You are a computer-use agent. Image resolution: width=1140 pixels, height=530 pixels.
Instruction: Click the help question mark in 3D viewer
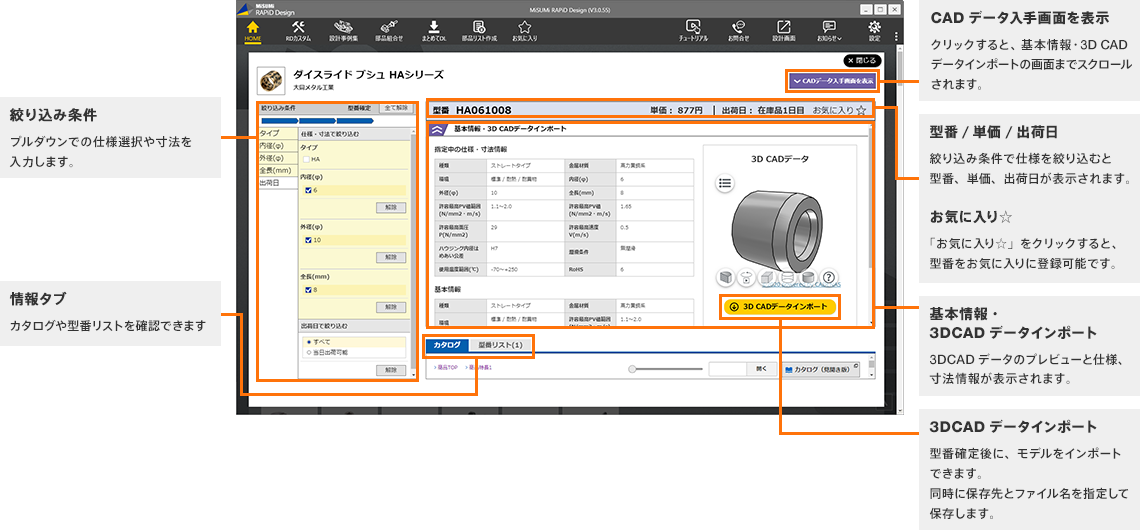[829, 277]
